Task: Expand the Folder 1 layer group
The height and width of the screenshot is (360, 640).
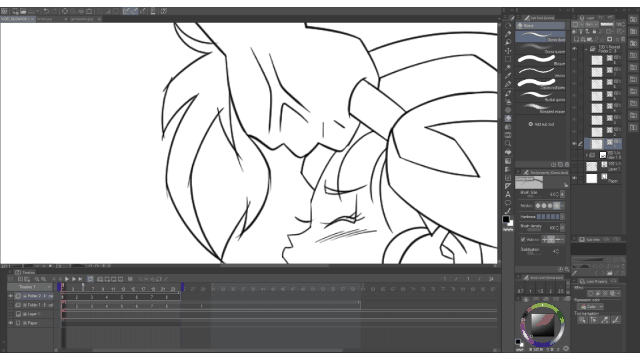Action: tap(587, 155)
